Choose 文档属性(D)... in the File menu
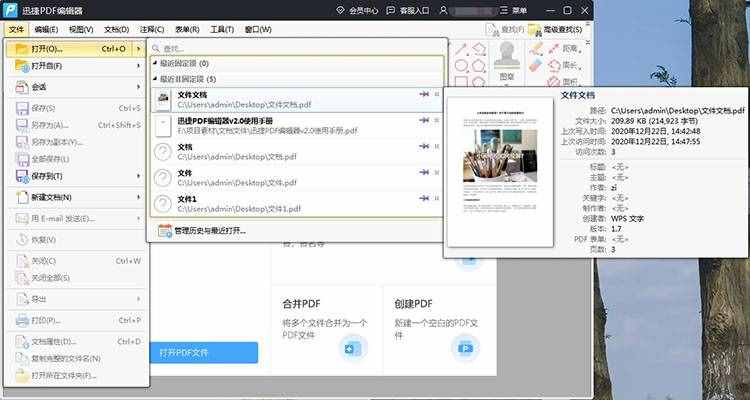This screenshot has height=400, width=750. (x=76, y=342)
